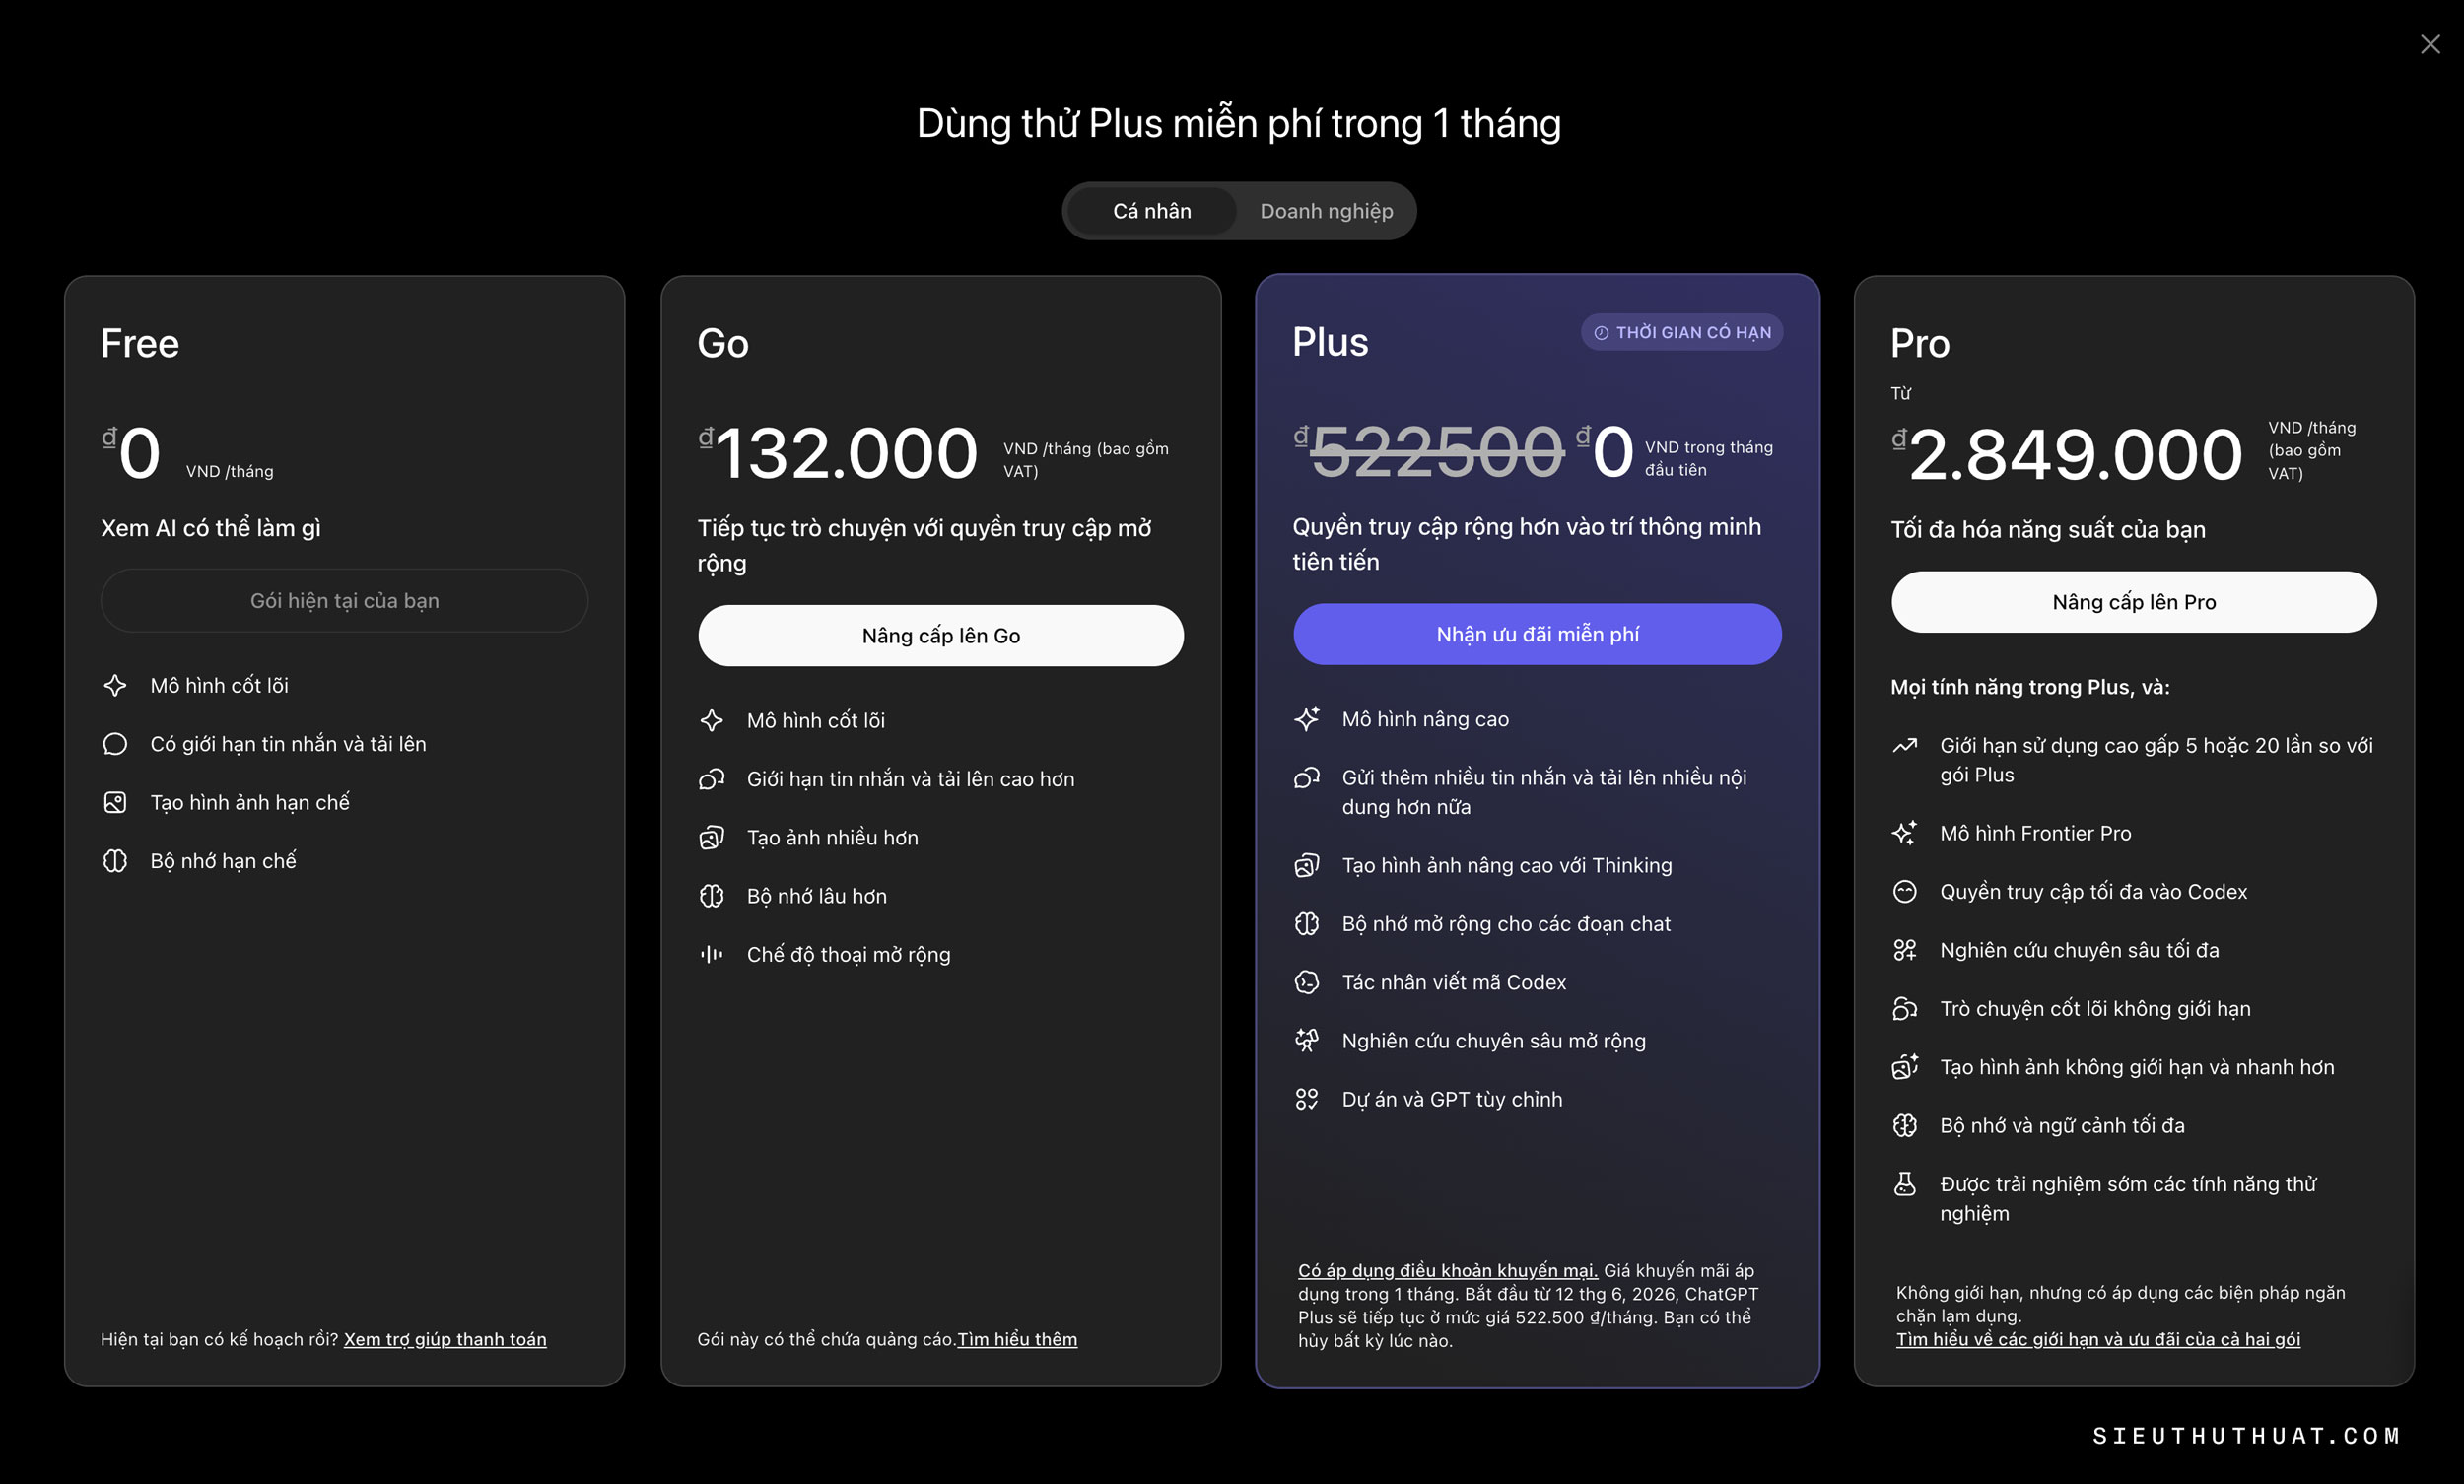Click the Gói hiện tại của bạn button
This screenshot has width=2464, height=1484.
tap(344, 600)
